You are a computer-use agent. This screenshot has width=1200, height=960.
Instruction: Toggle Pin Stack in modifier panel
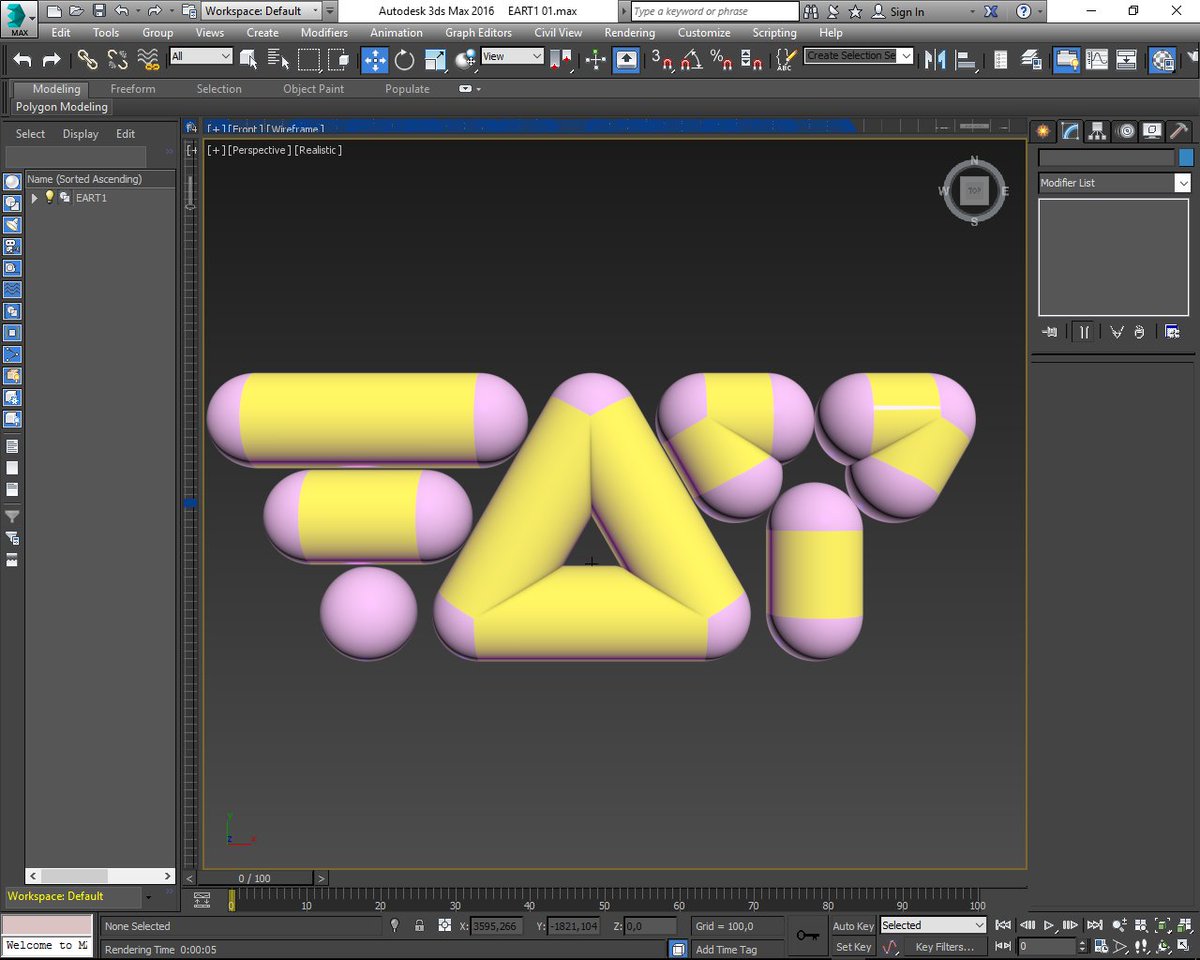coord(1049,332)
